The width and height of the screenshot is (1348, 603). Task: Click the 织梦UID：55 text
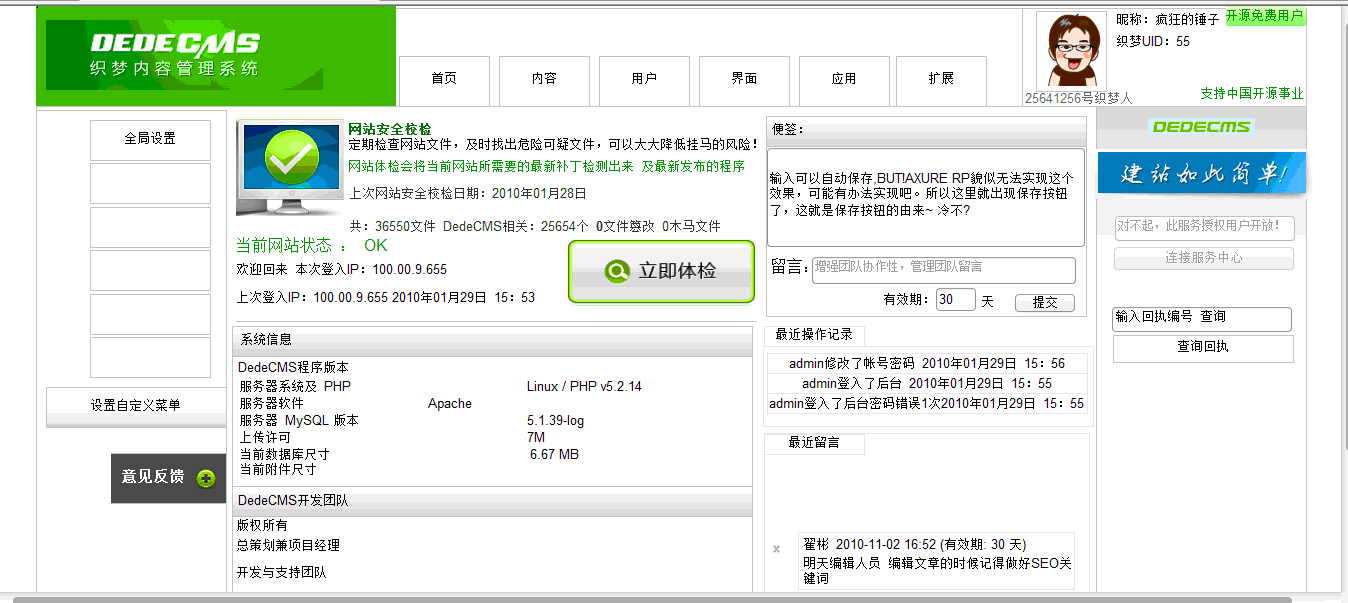[1153, 42]
